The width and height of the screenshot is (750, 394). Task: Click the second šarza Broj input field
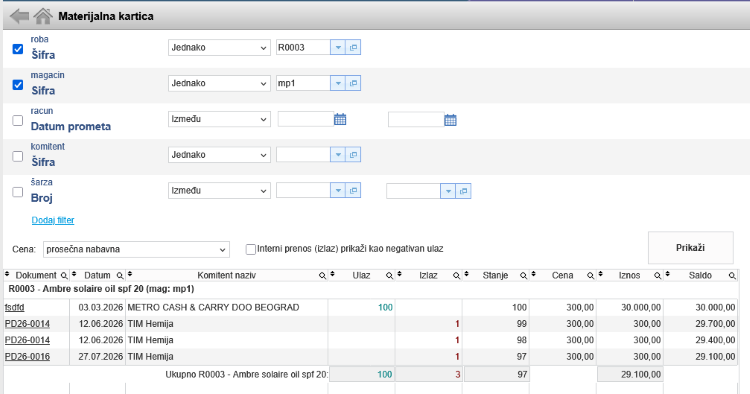coord(413,191)
